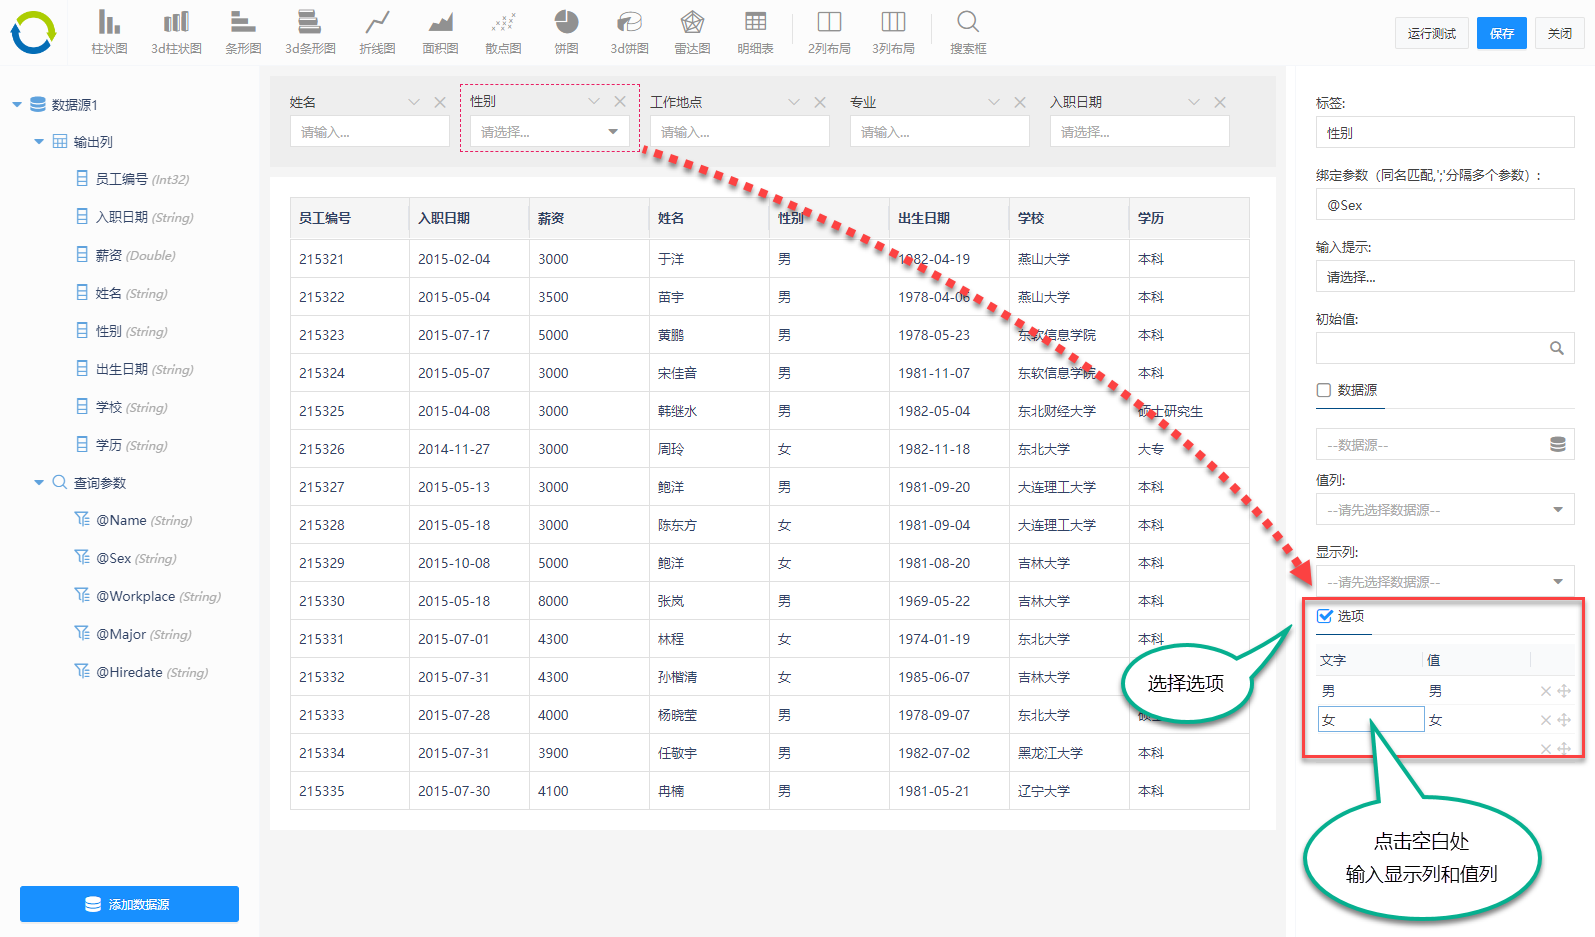The image size is (1595, 937).
Task: Remove the 工作地点 filter with its X
Action: point(820,102)
